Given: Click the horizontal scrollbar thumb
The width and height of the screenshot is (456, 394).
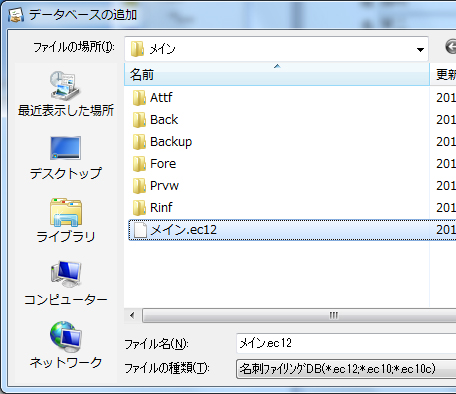Looking at the screenshot, I should (299, 315).
